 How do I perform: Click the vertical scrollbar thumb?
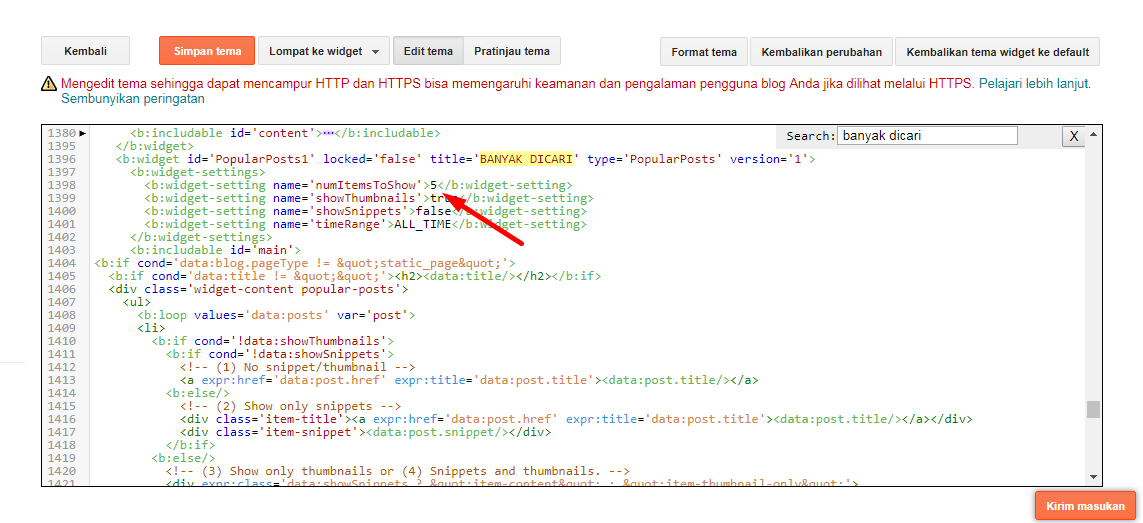[1093, 409]
